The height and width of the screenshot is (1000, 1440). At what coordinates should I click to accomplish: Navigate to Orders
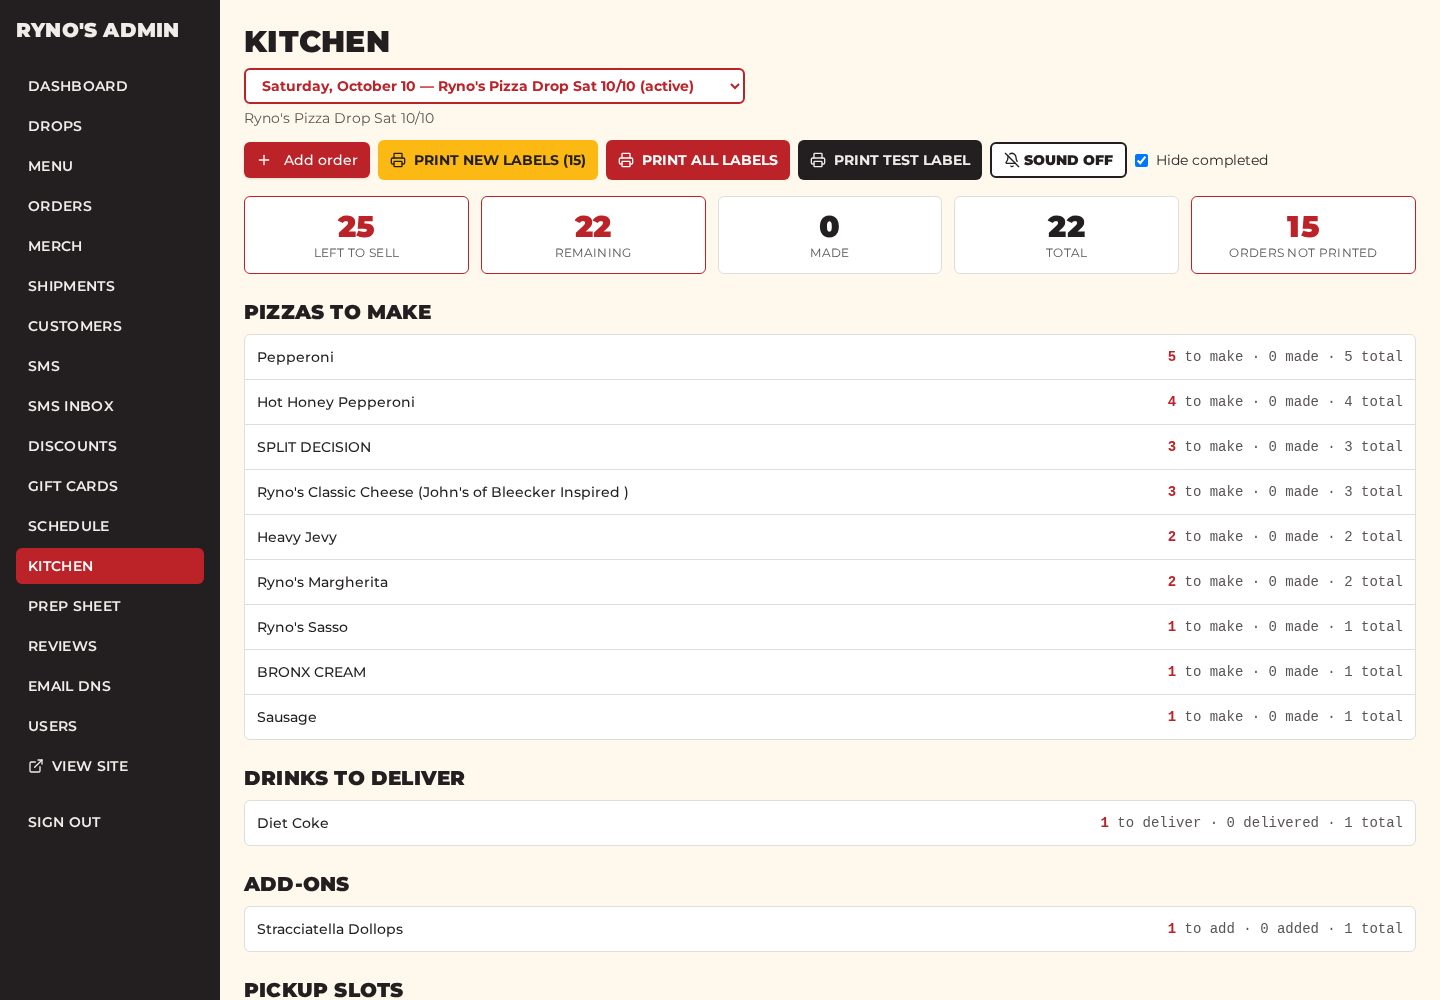(x=110, y=206)
